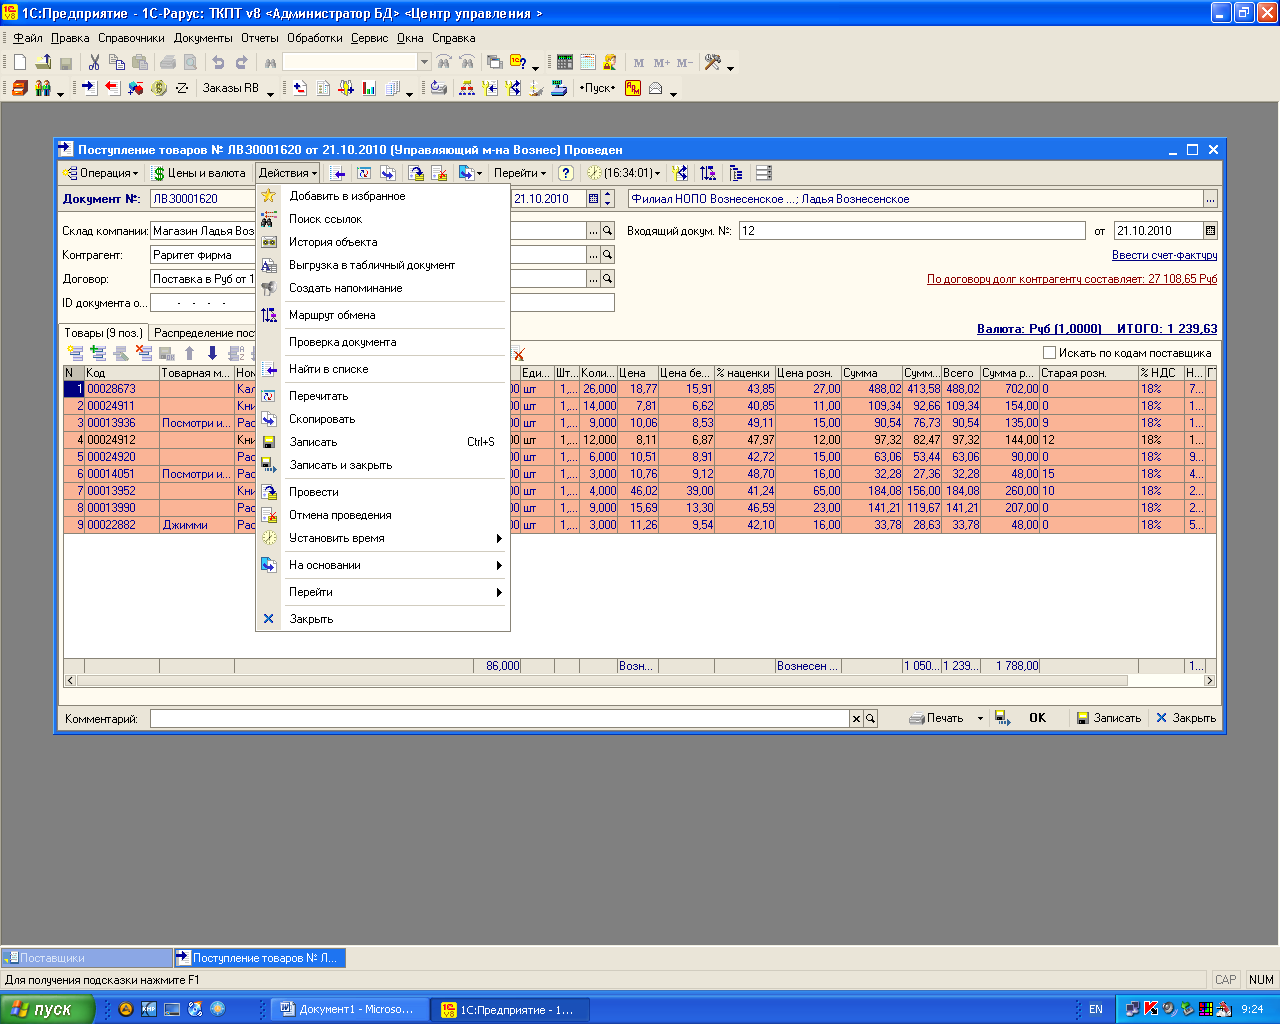Click goods code cell 00022882
The image size is (1280, 1024).
(121, 525)
